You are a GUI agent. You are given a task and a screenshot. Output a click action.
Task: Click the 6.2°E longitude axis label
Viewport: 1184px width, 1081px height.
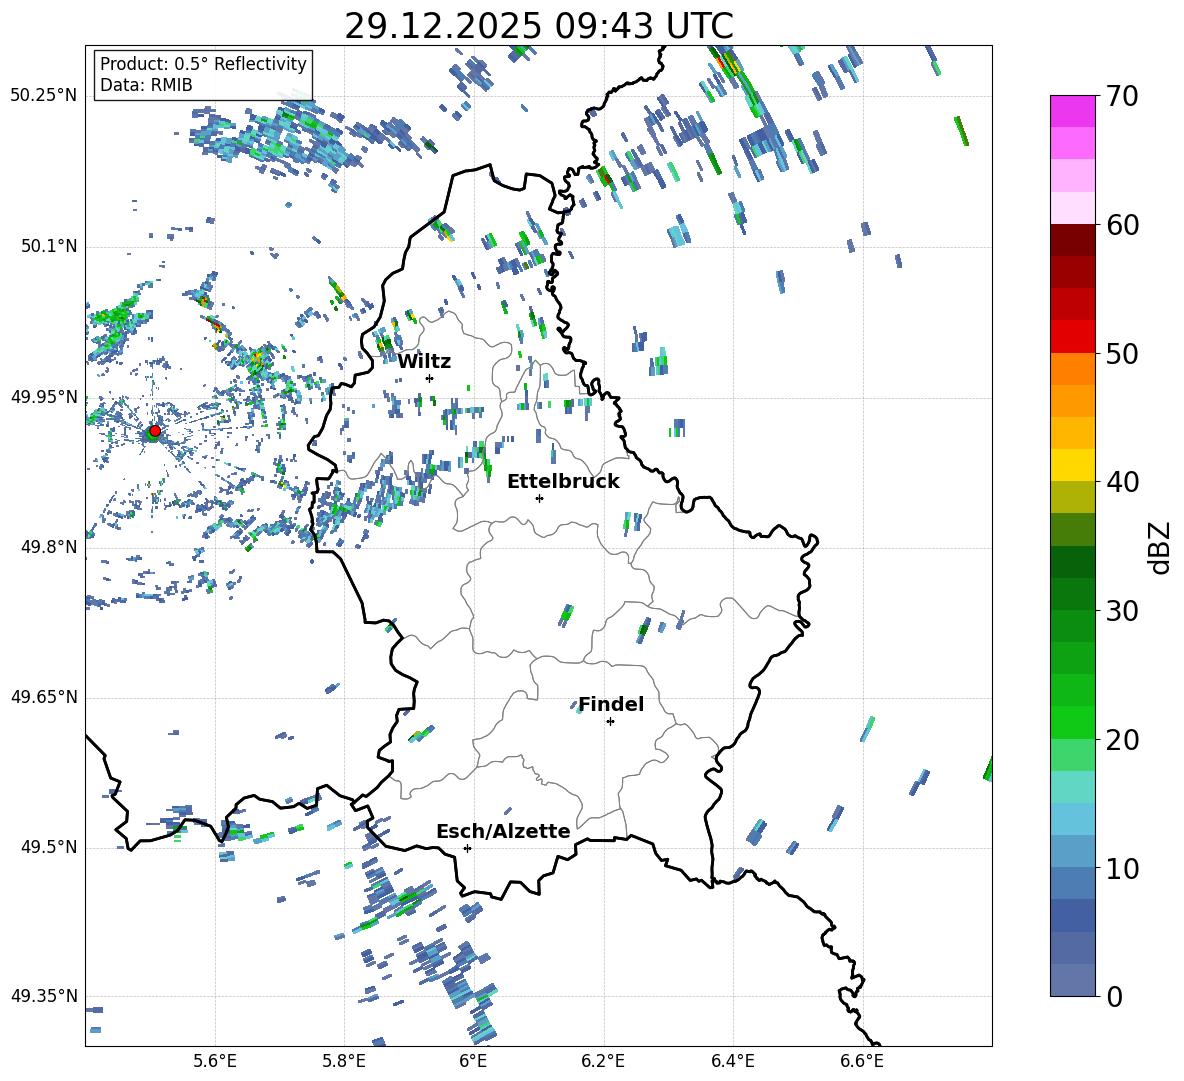603,1060
